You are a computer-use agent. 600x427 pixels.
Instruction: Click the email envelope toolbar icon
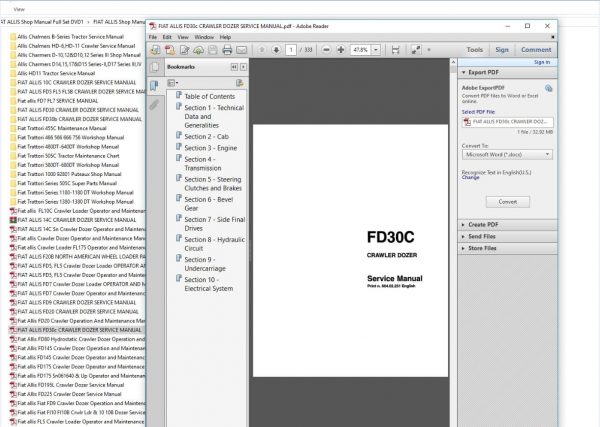pos(241,50)
